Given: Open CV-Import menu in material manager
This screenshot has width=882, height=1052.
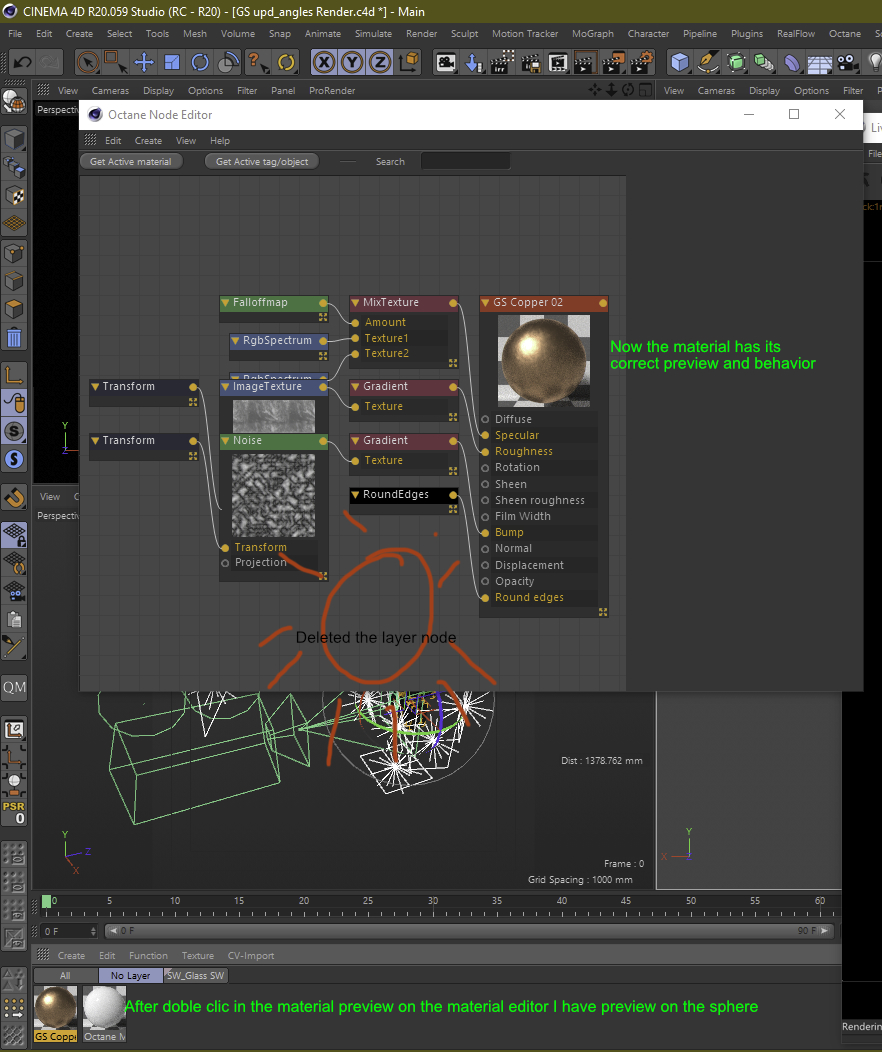Looking at the screenshot, I should pos(251,955).
